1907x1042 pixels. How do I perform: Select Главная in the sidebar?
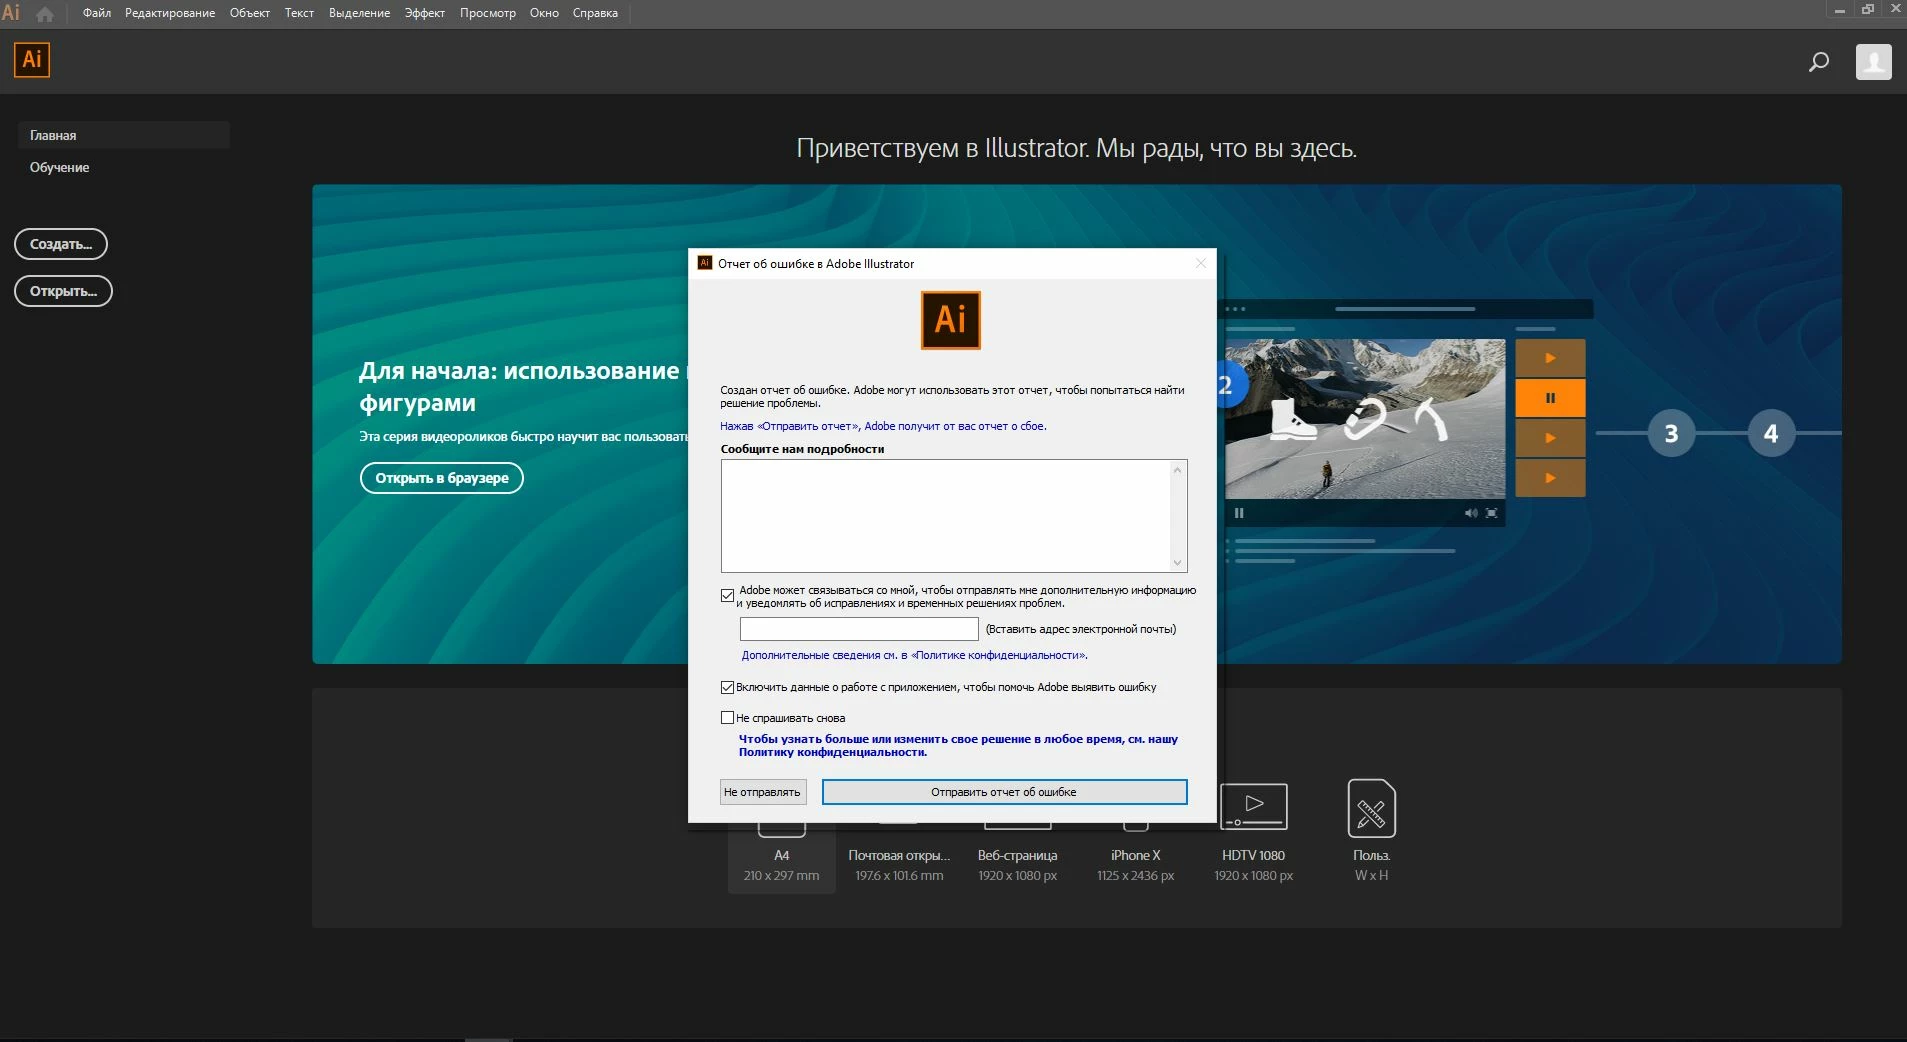point(124,135)
